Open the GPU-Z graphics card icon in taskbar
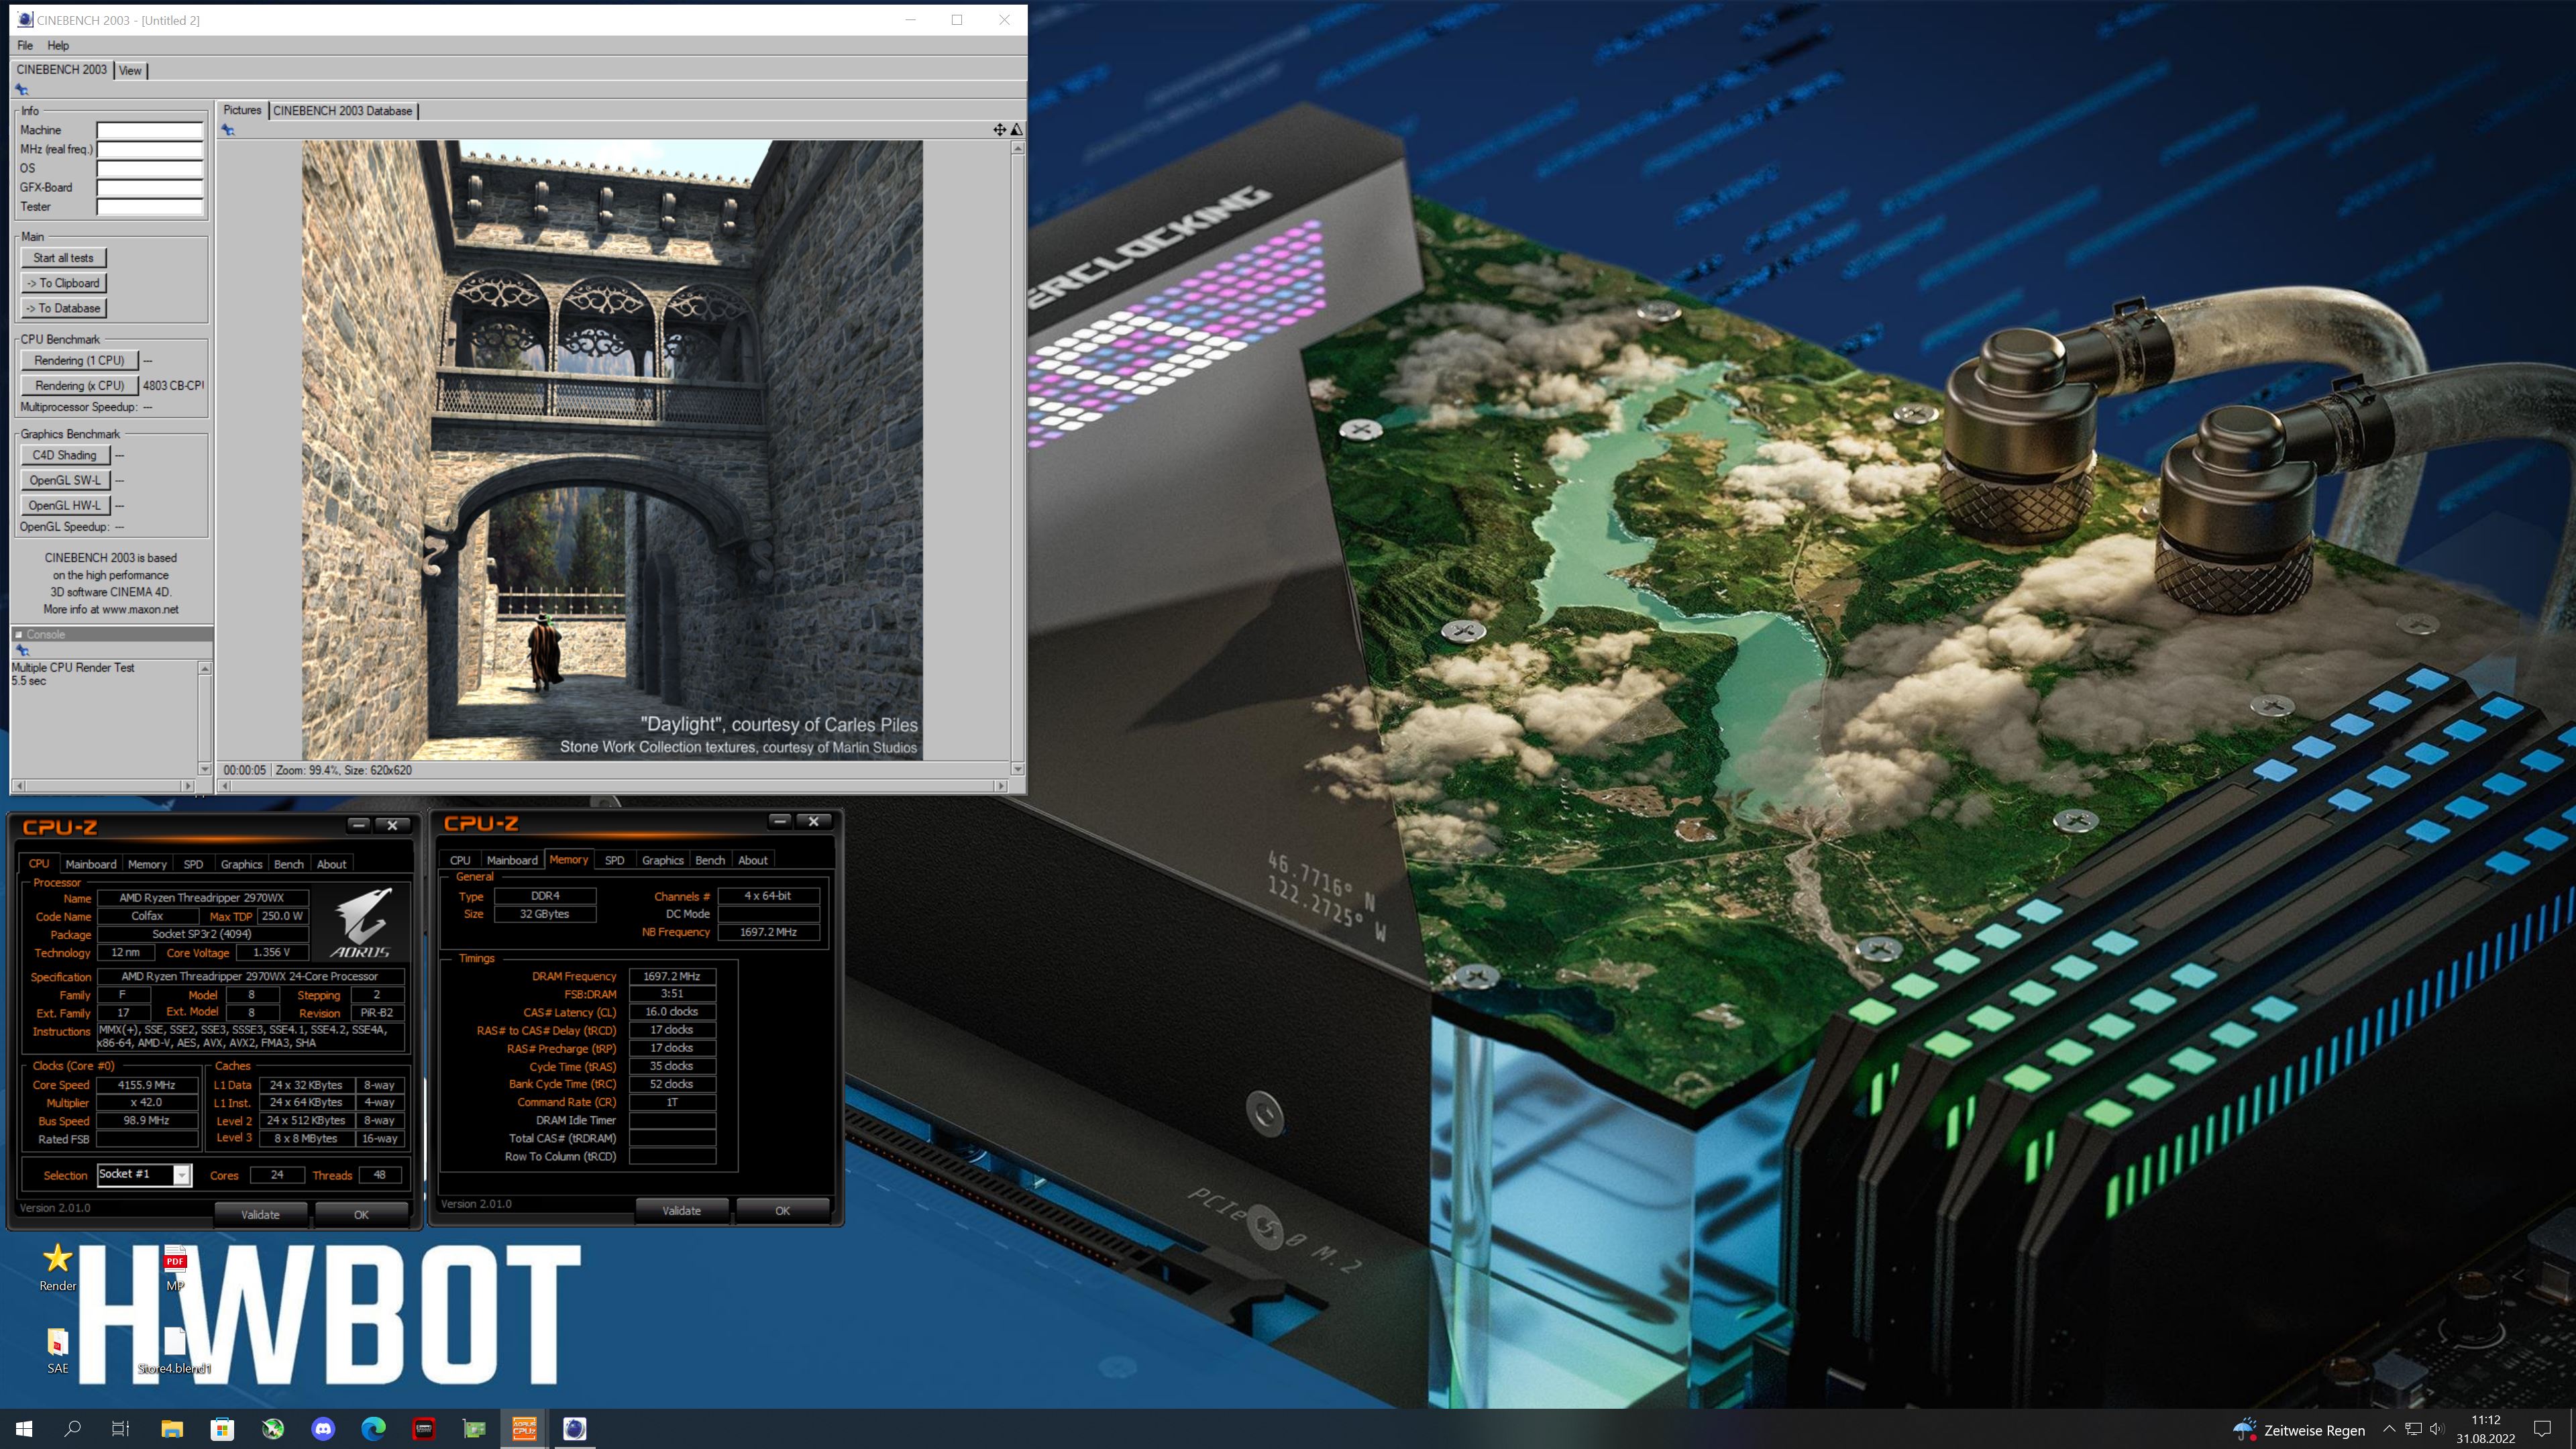This screenshot has height=1449, width=2576. pyautogui.click(x=474, y=1429)
